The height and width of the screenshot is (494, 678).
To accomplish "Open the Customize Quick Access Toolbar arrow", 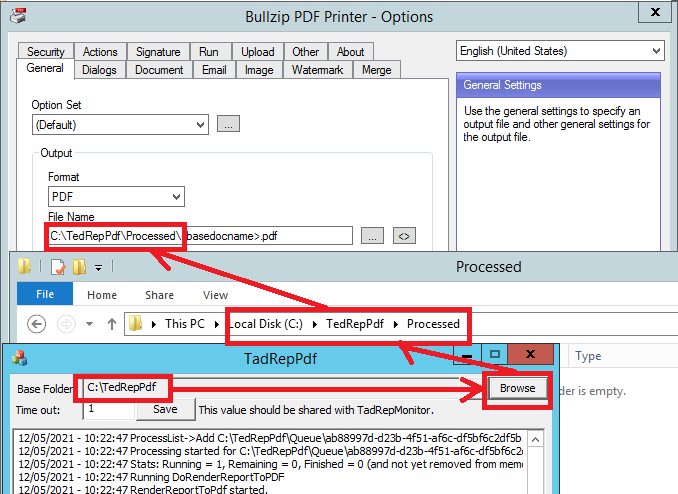I will [x=99, y=268].
